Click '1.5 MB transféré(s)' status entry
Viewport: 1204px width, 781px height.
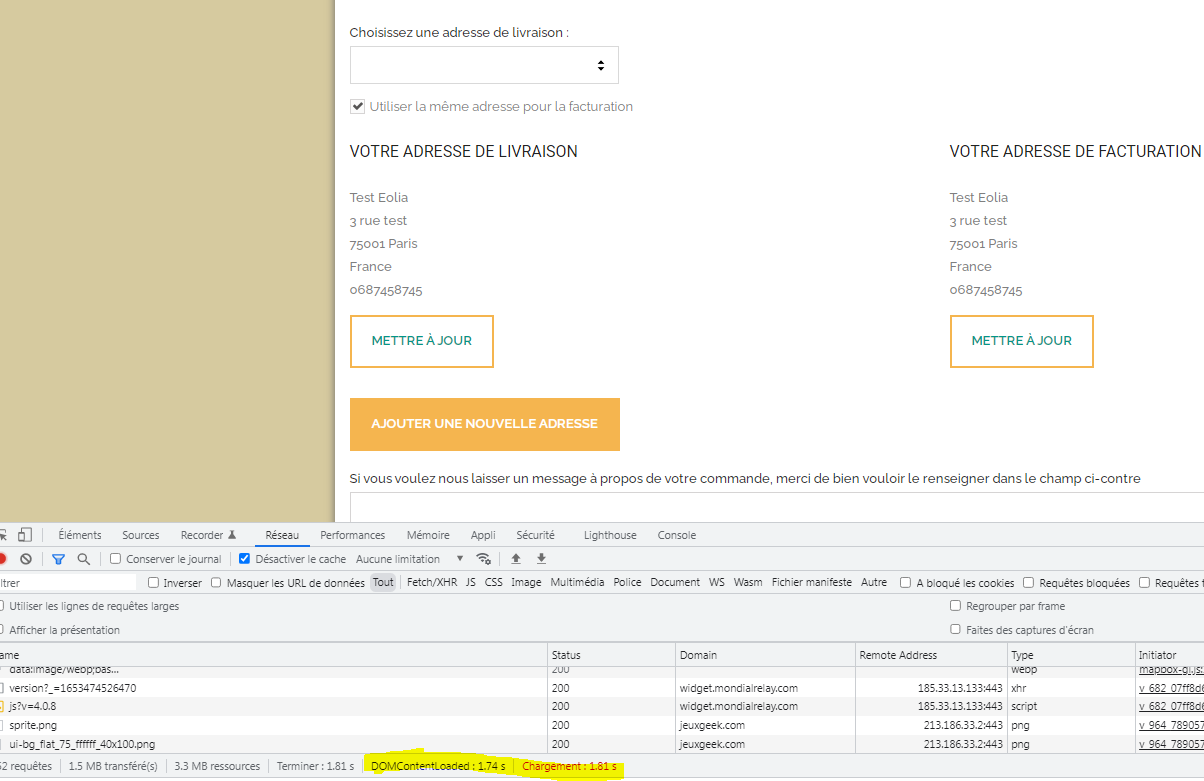[113, 766]
